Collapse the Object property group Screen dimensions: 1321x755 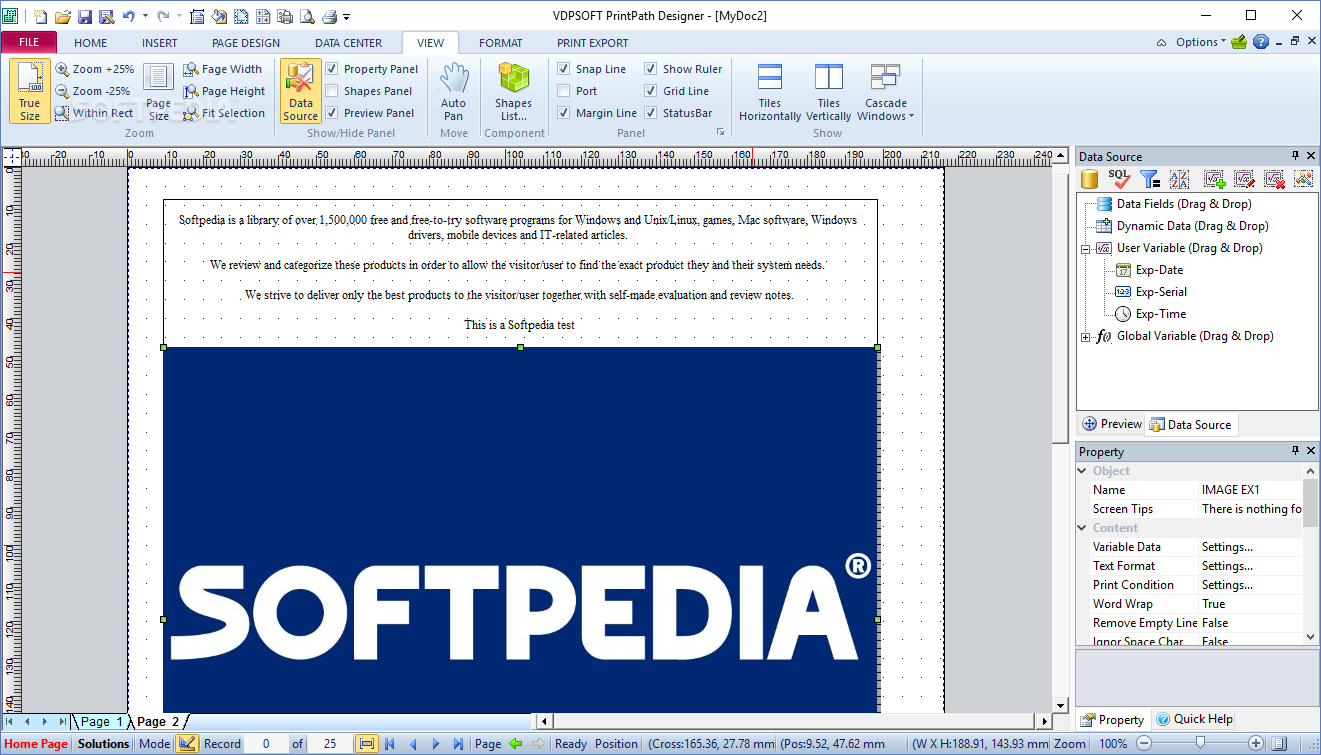(x=1083, y=471)
